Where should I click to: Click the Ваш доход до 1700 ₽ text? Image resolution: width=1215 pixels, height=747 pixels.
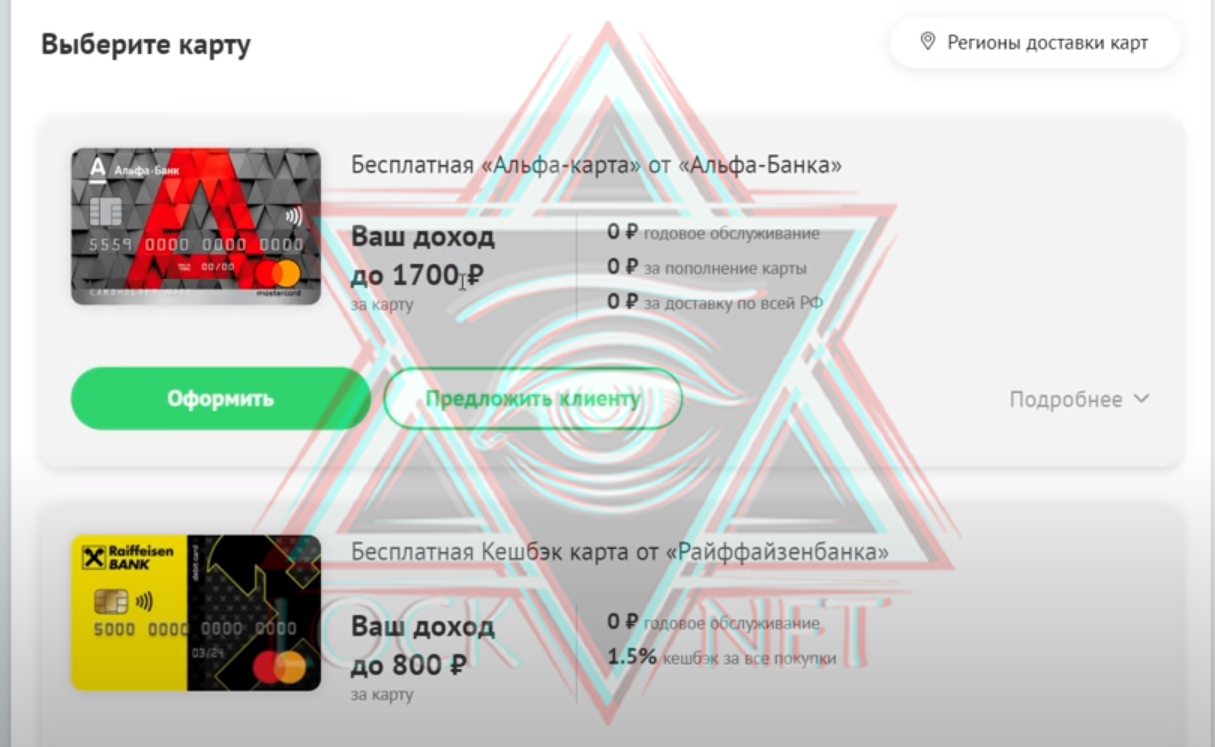[422, 256]
